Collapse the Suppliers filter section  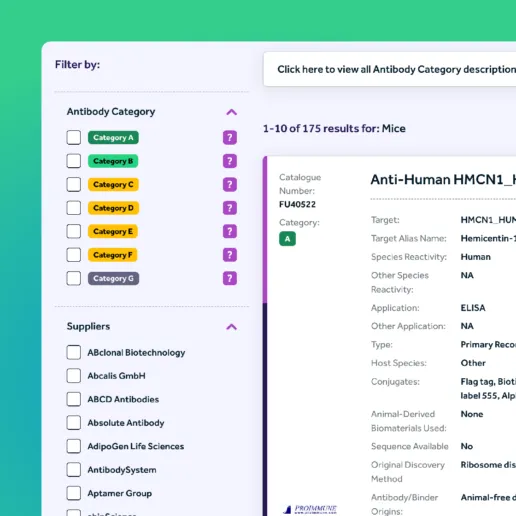click(x=232, y=327)
